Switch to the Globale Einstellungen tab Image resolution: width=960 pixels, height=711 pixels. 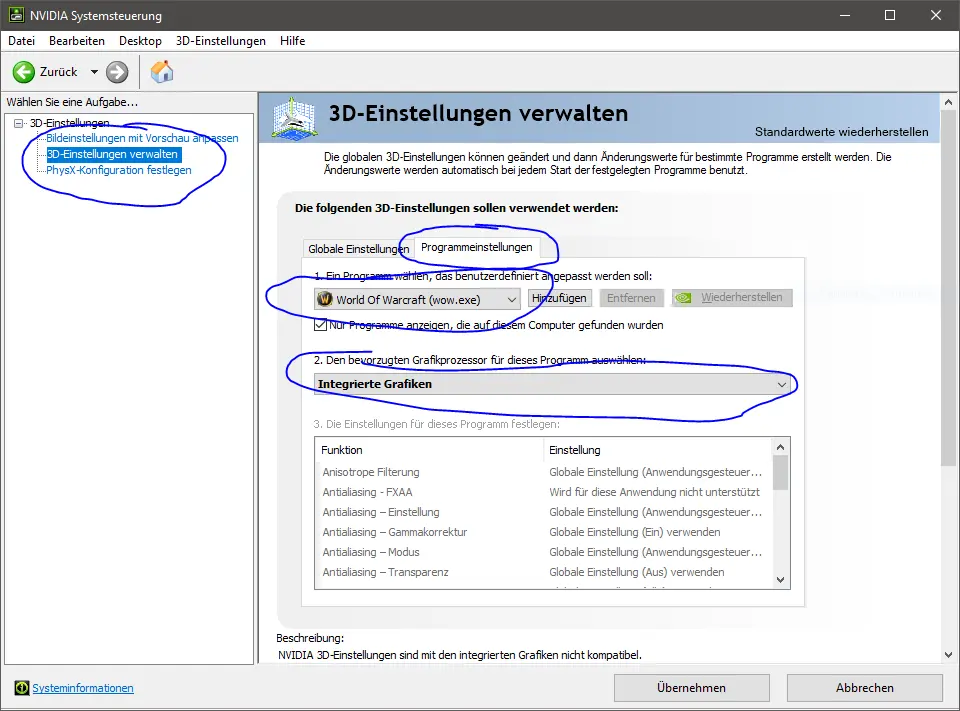click(357, 249)
